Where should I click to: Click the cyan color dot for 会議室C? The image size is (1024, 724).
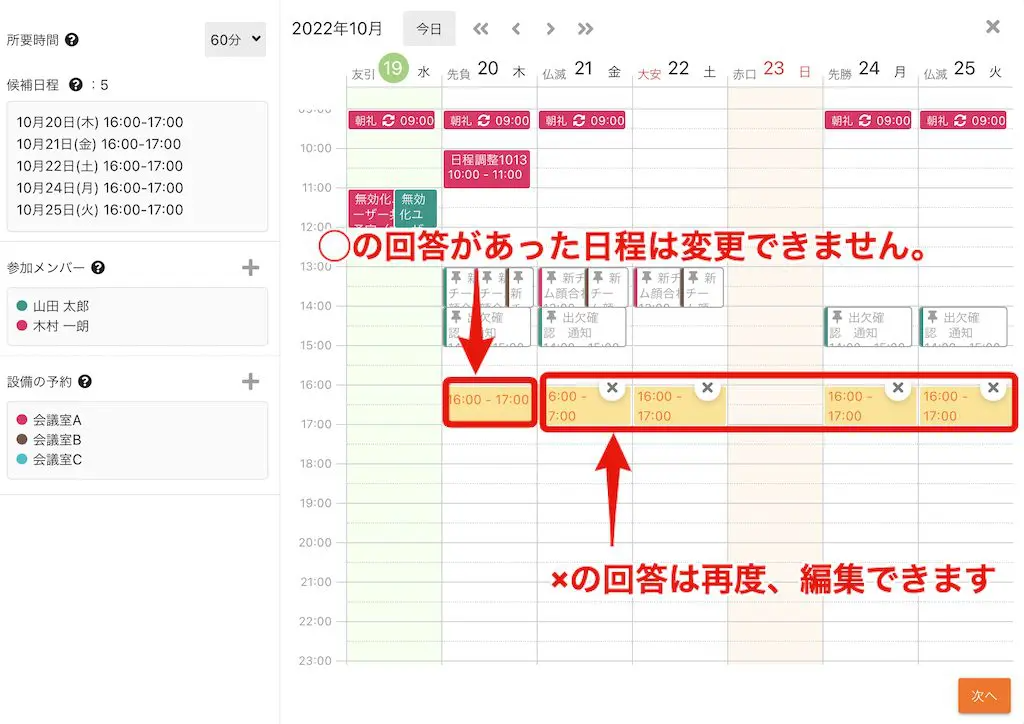22,459
